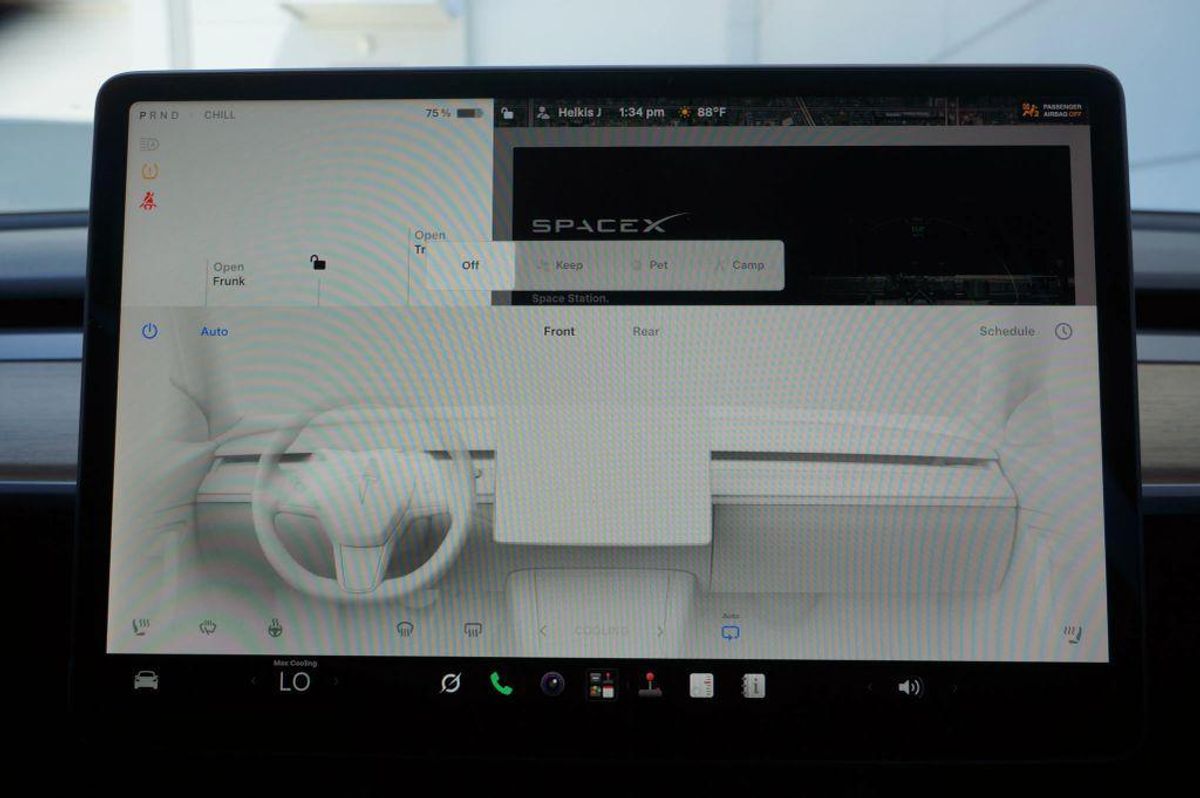Tap the LO temperature setting
Image resolution: width=1200 pixels, height=798 pixels.
point(294,682)
